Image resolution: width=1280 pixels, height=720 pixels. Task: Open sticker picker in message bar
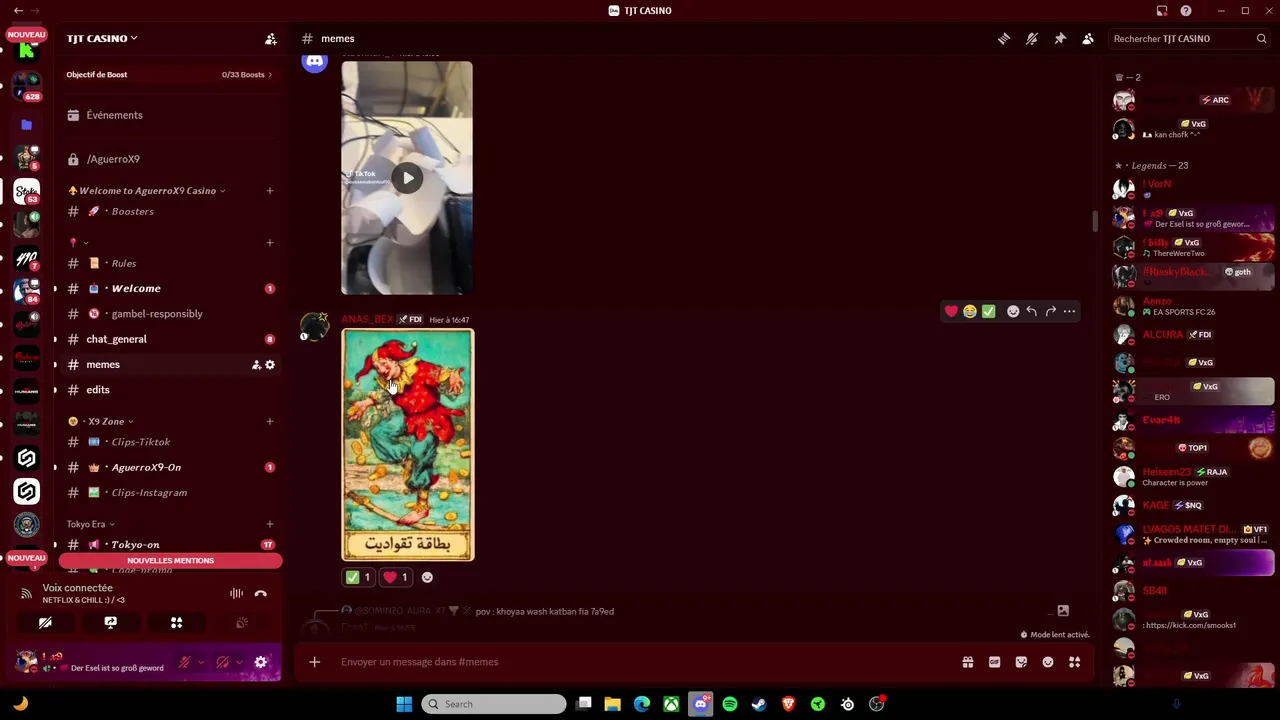click(x=1021, y=662)
